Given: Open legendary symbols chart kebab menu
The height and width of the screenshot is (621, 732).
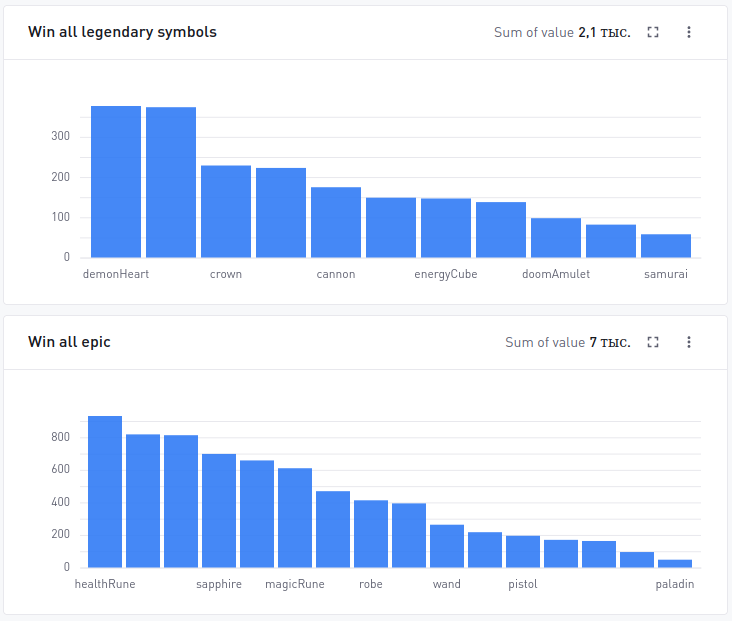Looking at the screenshot, I should coord(689,32).
